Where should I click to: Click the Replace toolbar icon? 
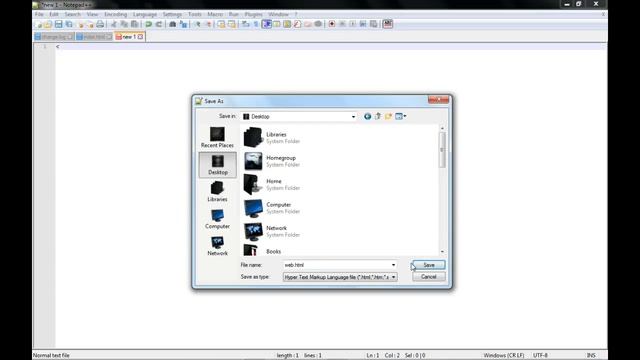coord(183,24)
